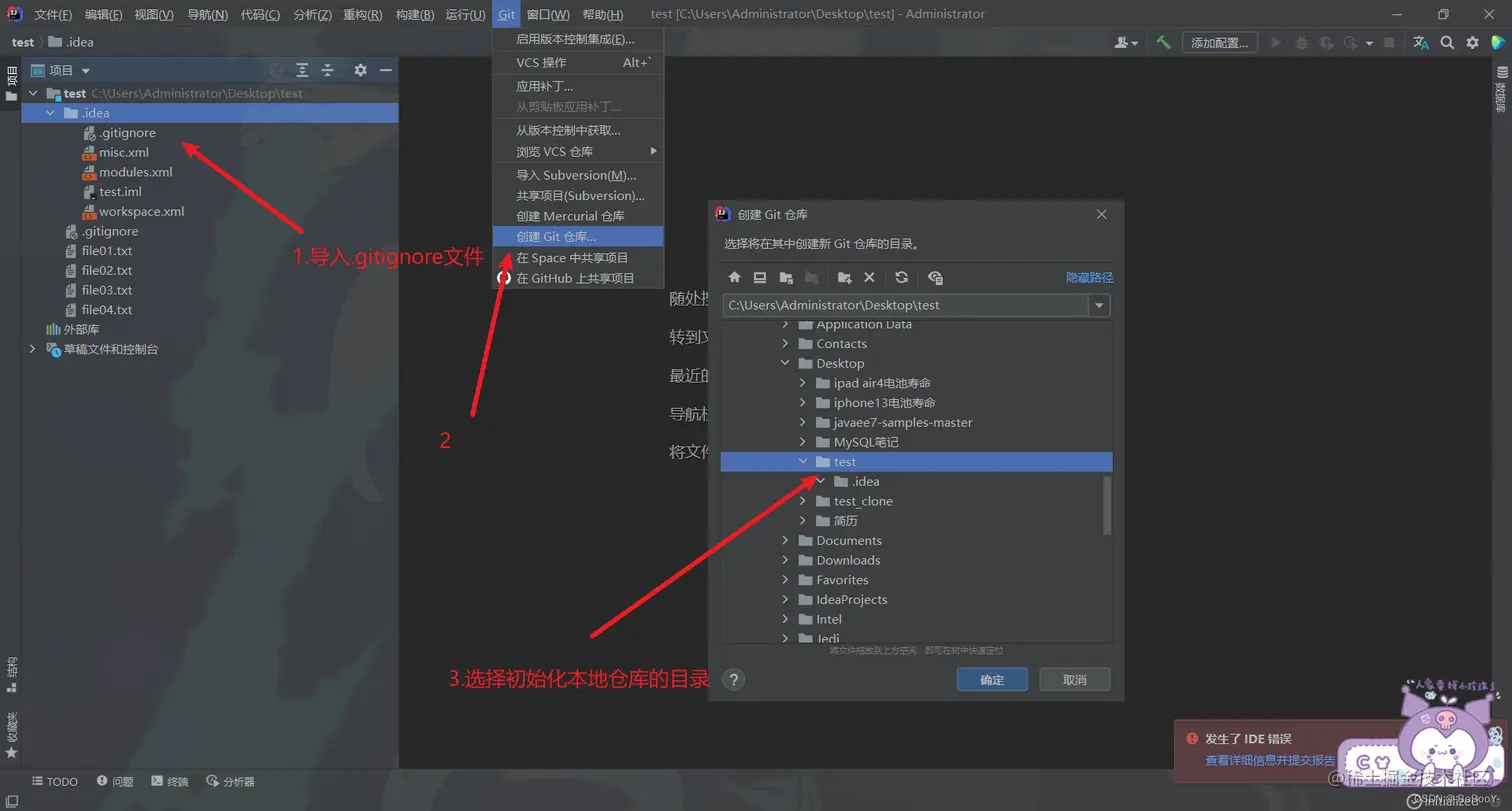Viewport: 1512px width, 811px height.
Task: Open the 文件(F) menu
Action: pyautogui.click(x=53, y=14)
